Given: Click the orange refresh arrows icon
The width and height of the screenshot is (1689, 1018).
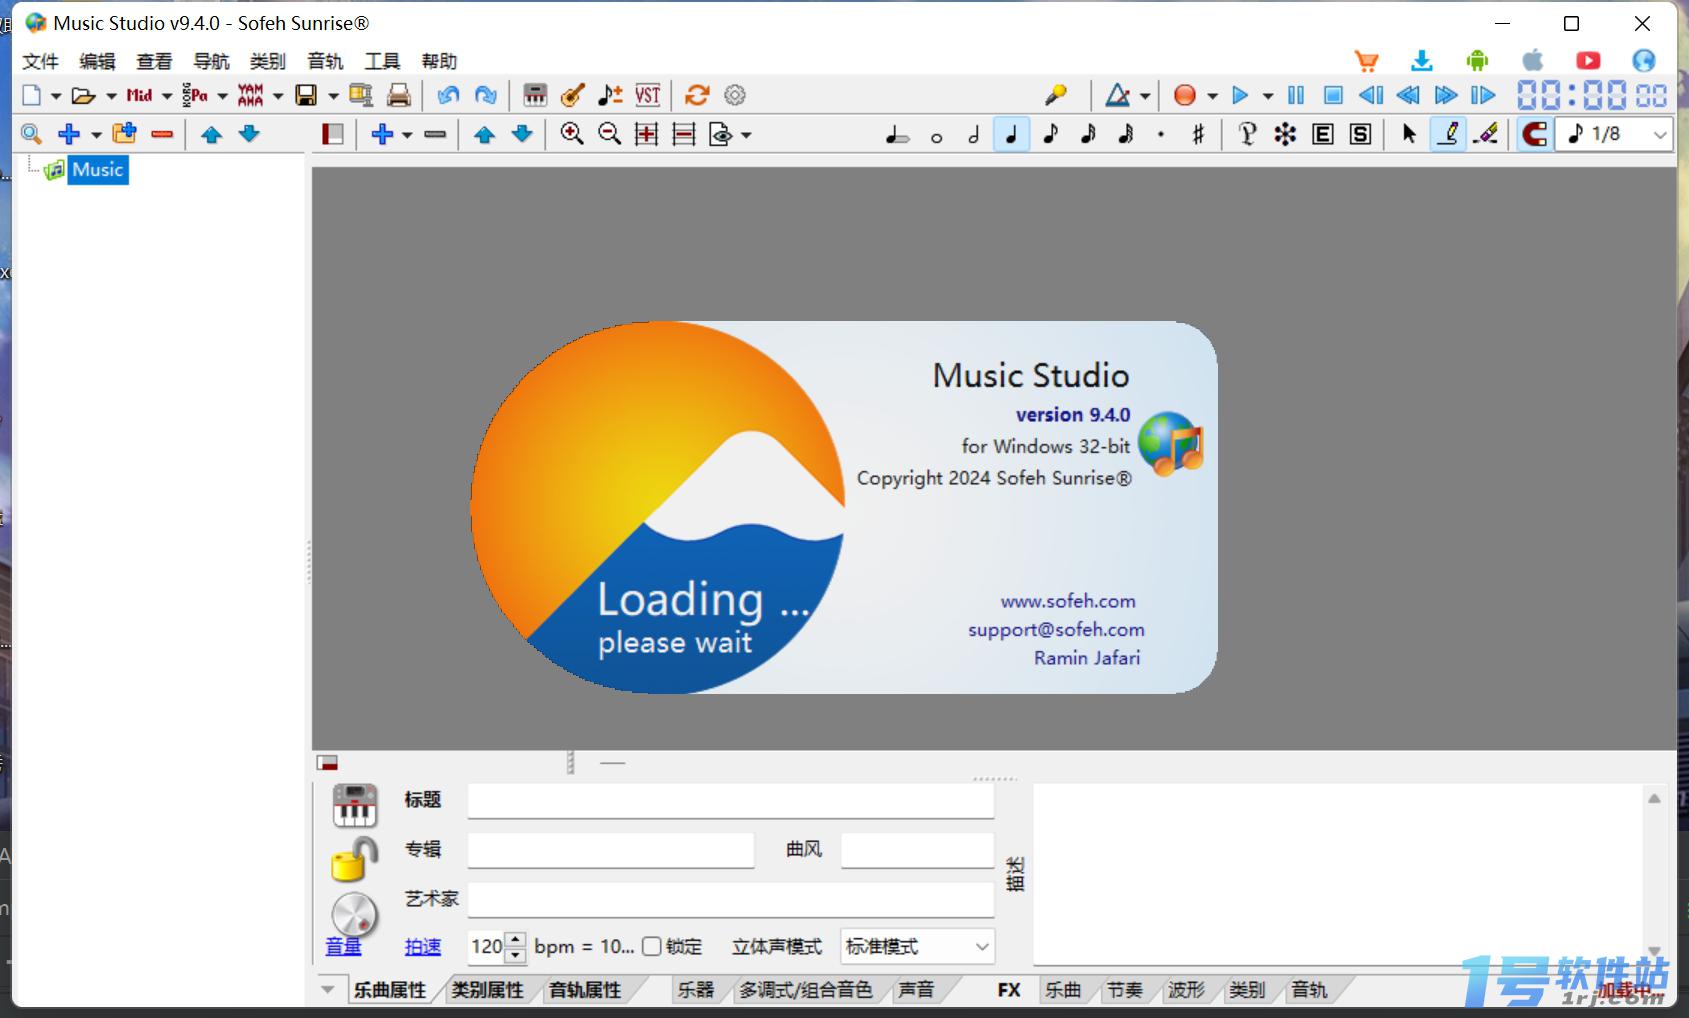Looking at the screenshot, I should point(697,95).
